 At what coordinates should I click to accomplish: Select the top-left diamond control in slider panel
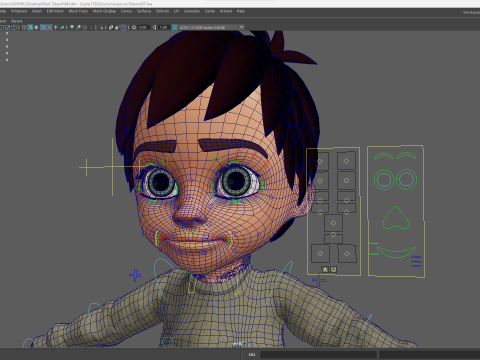tap(320, 161)
